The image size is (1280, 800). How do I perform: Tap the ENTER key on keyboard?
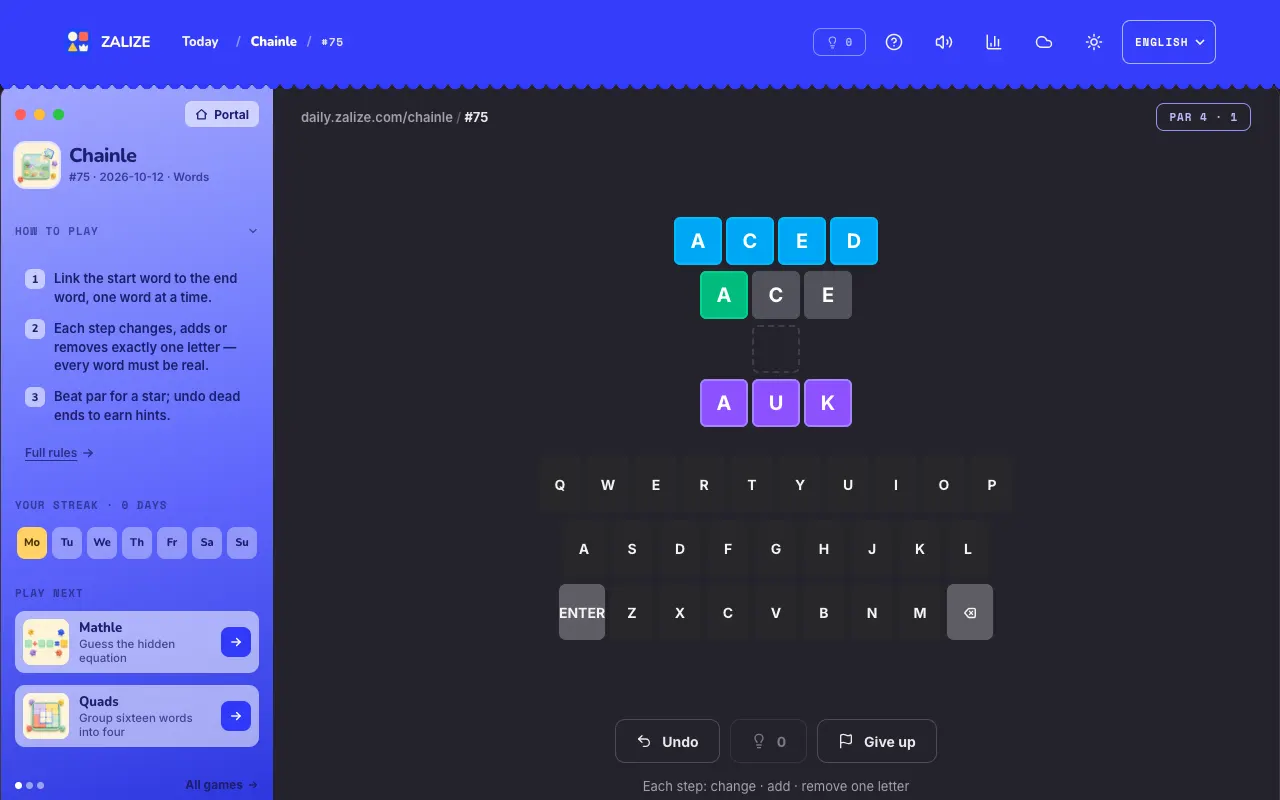click(582, 612)
